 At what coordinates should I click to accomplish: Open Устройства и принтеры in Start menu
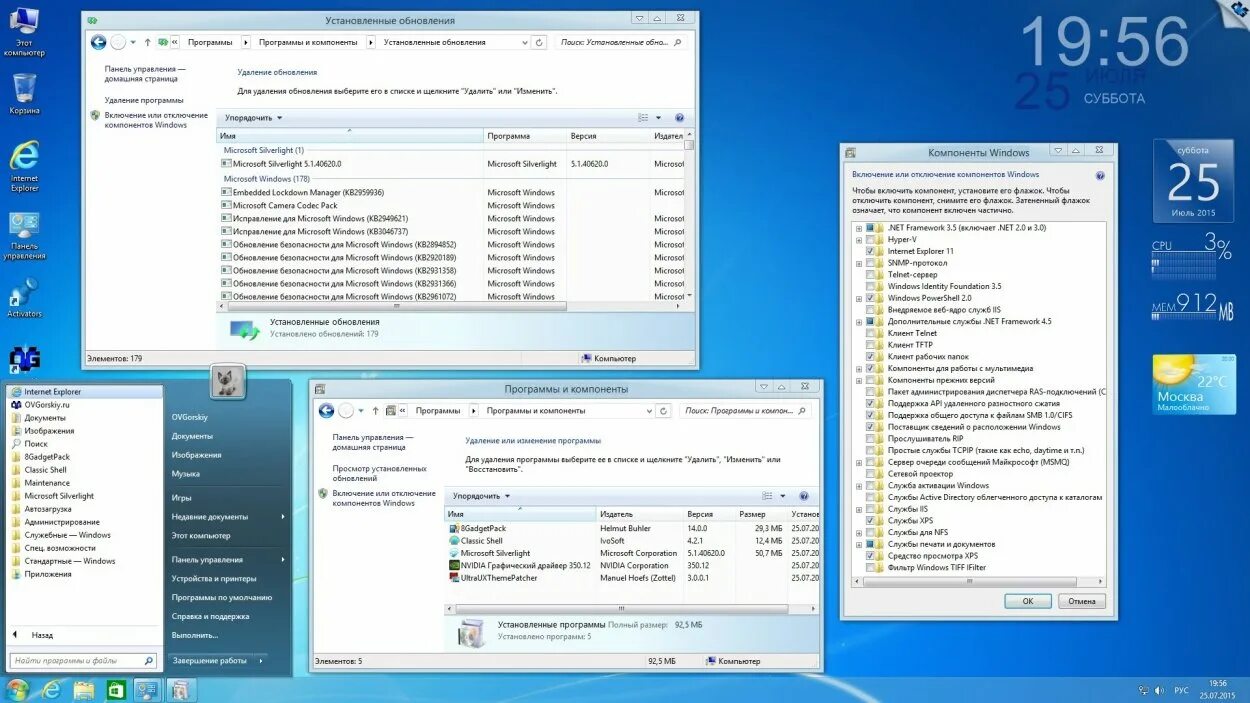(214, 578)
